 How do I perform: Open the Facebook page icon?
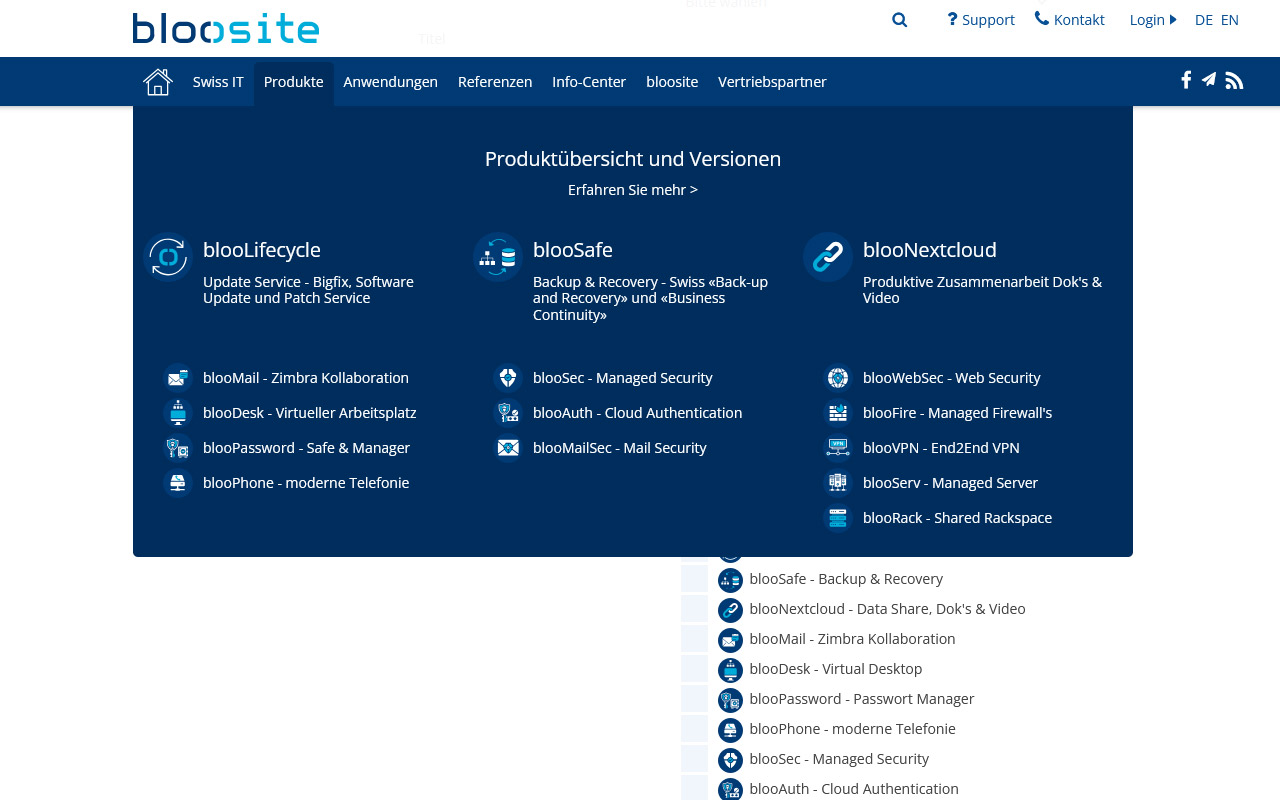click(x=1186, y=80)
